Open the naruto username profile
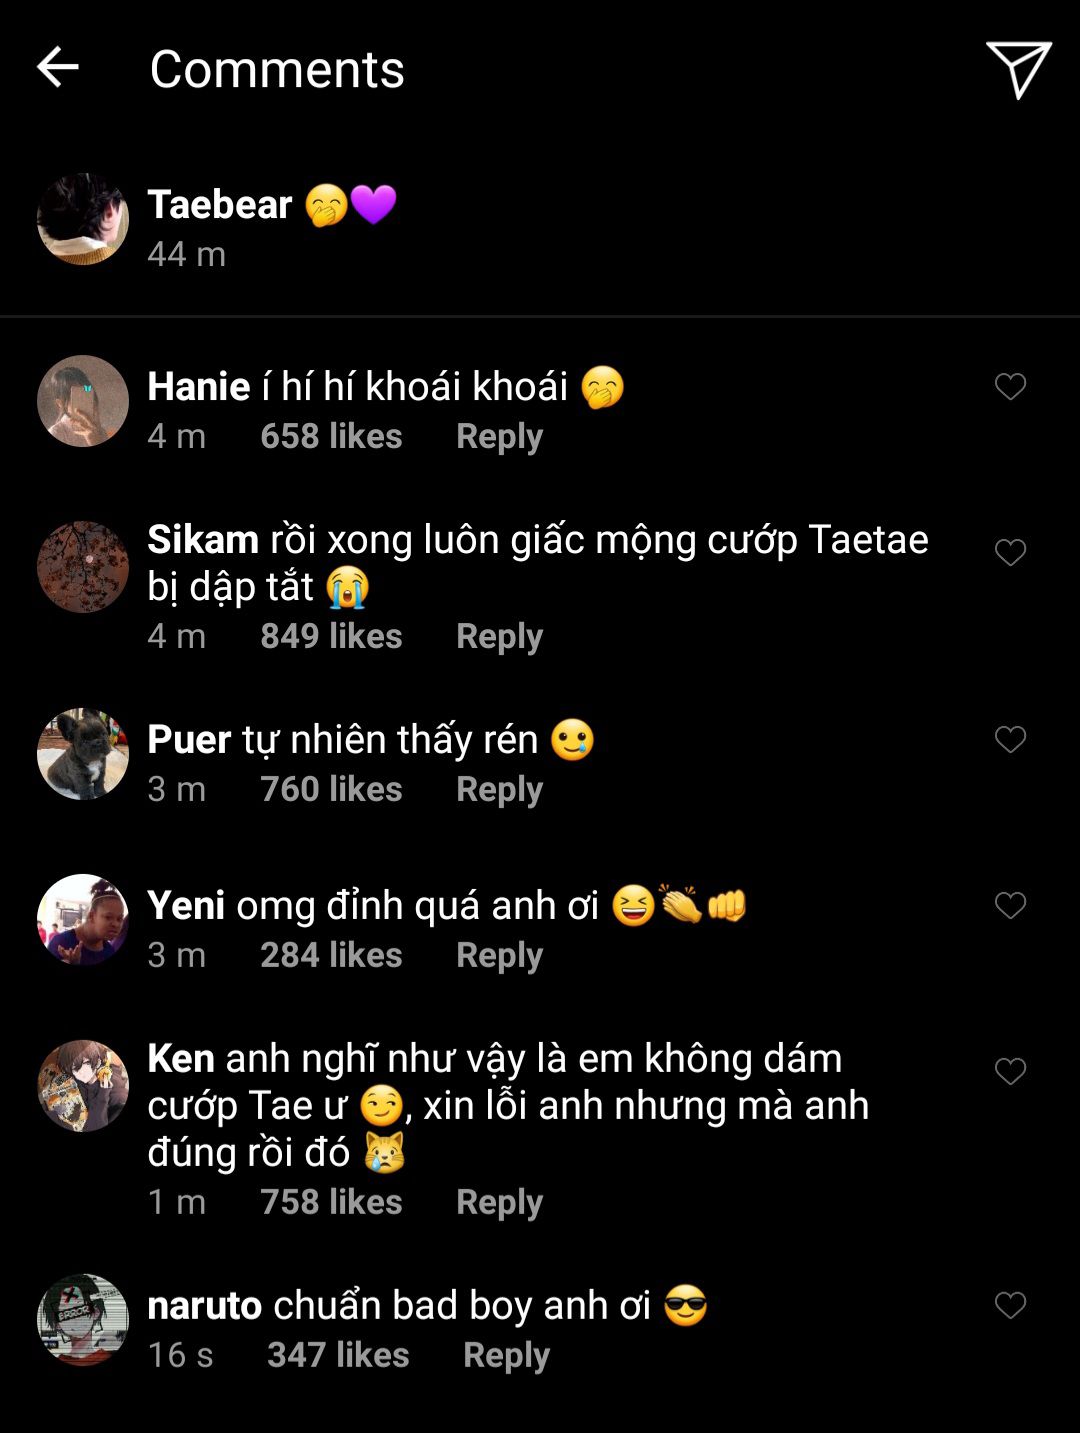The image size is (1080, 1433). point(204,1306)
